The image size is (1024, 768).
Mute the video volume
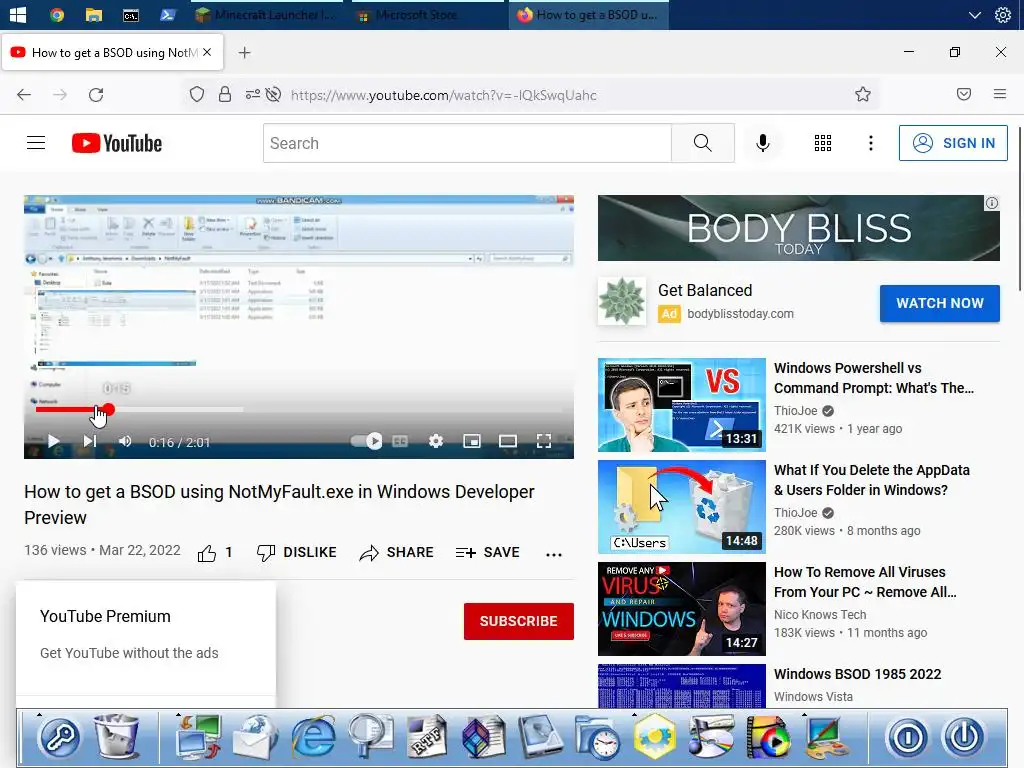(x=125, y=441)
